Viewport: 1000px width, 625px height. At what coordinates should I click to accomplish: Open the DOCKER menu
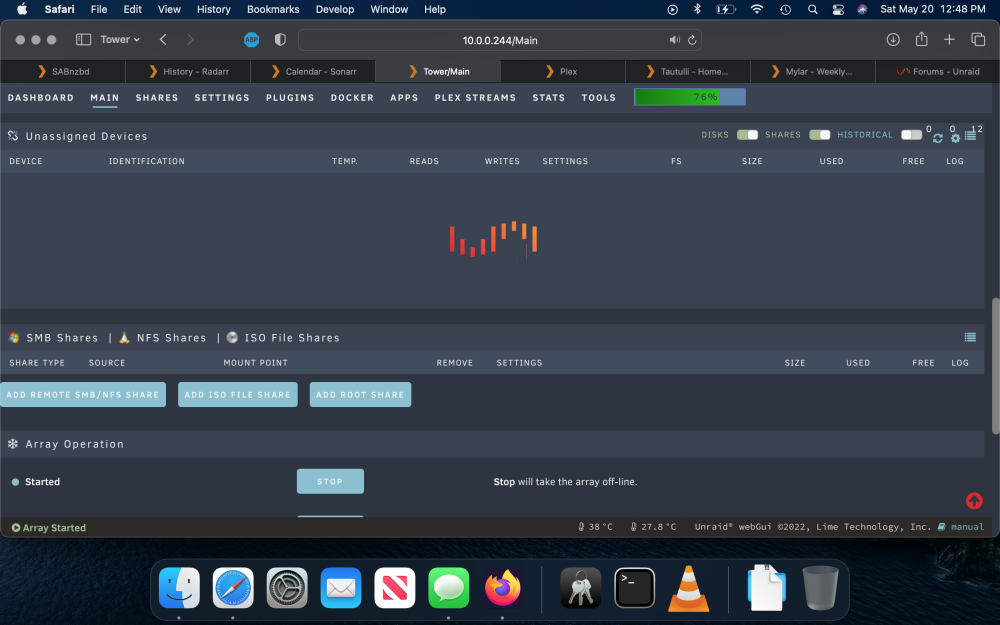(352, 98)
